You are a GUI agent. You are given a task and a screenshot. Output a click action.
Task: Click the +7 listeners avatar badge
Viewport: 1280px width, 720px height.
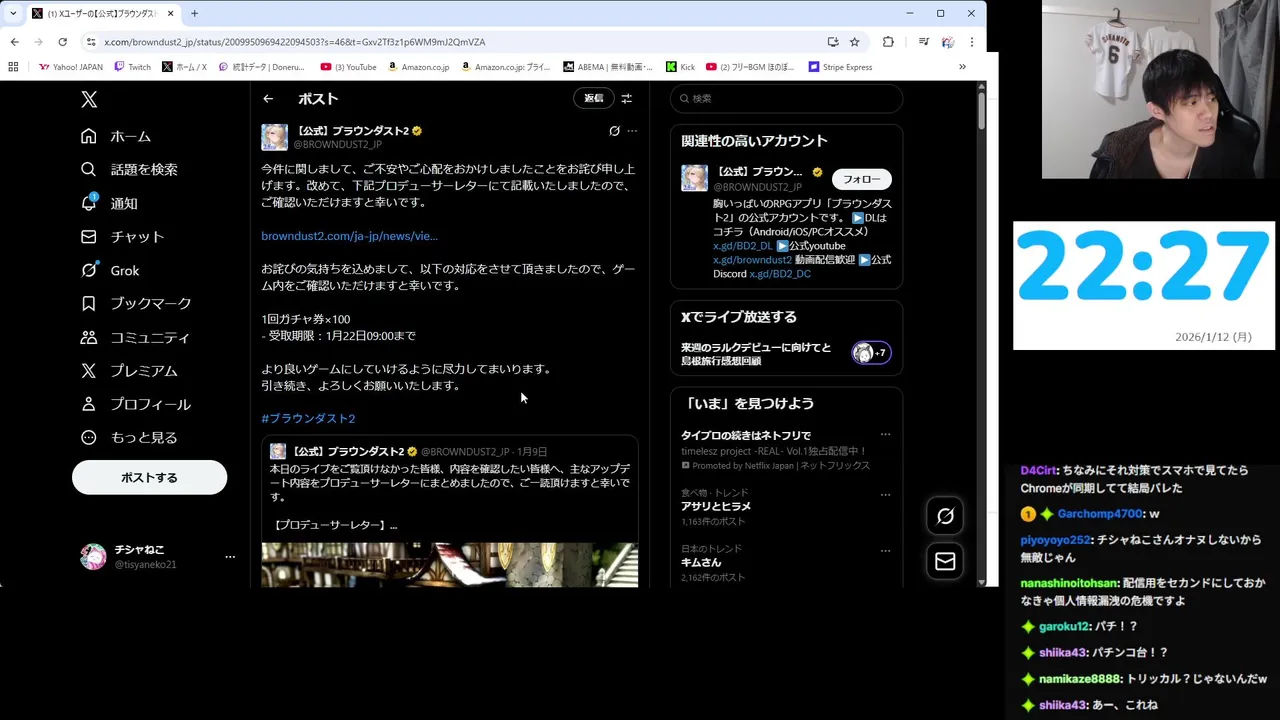(x=871, y=353)
